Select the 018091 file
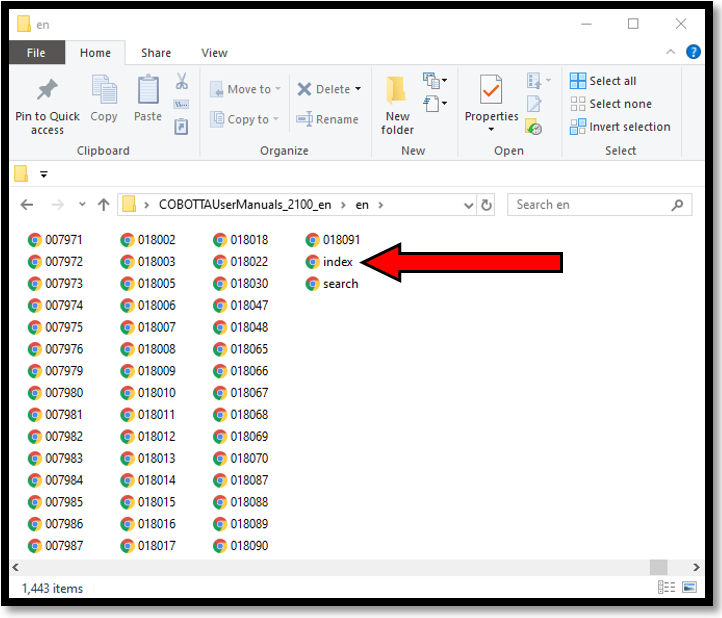The height and width of the screenshot is (618, 722). [x=332, y=240]
